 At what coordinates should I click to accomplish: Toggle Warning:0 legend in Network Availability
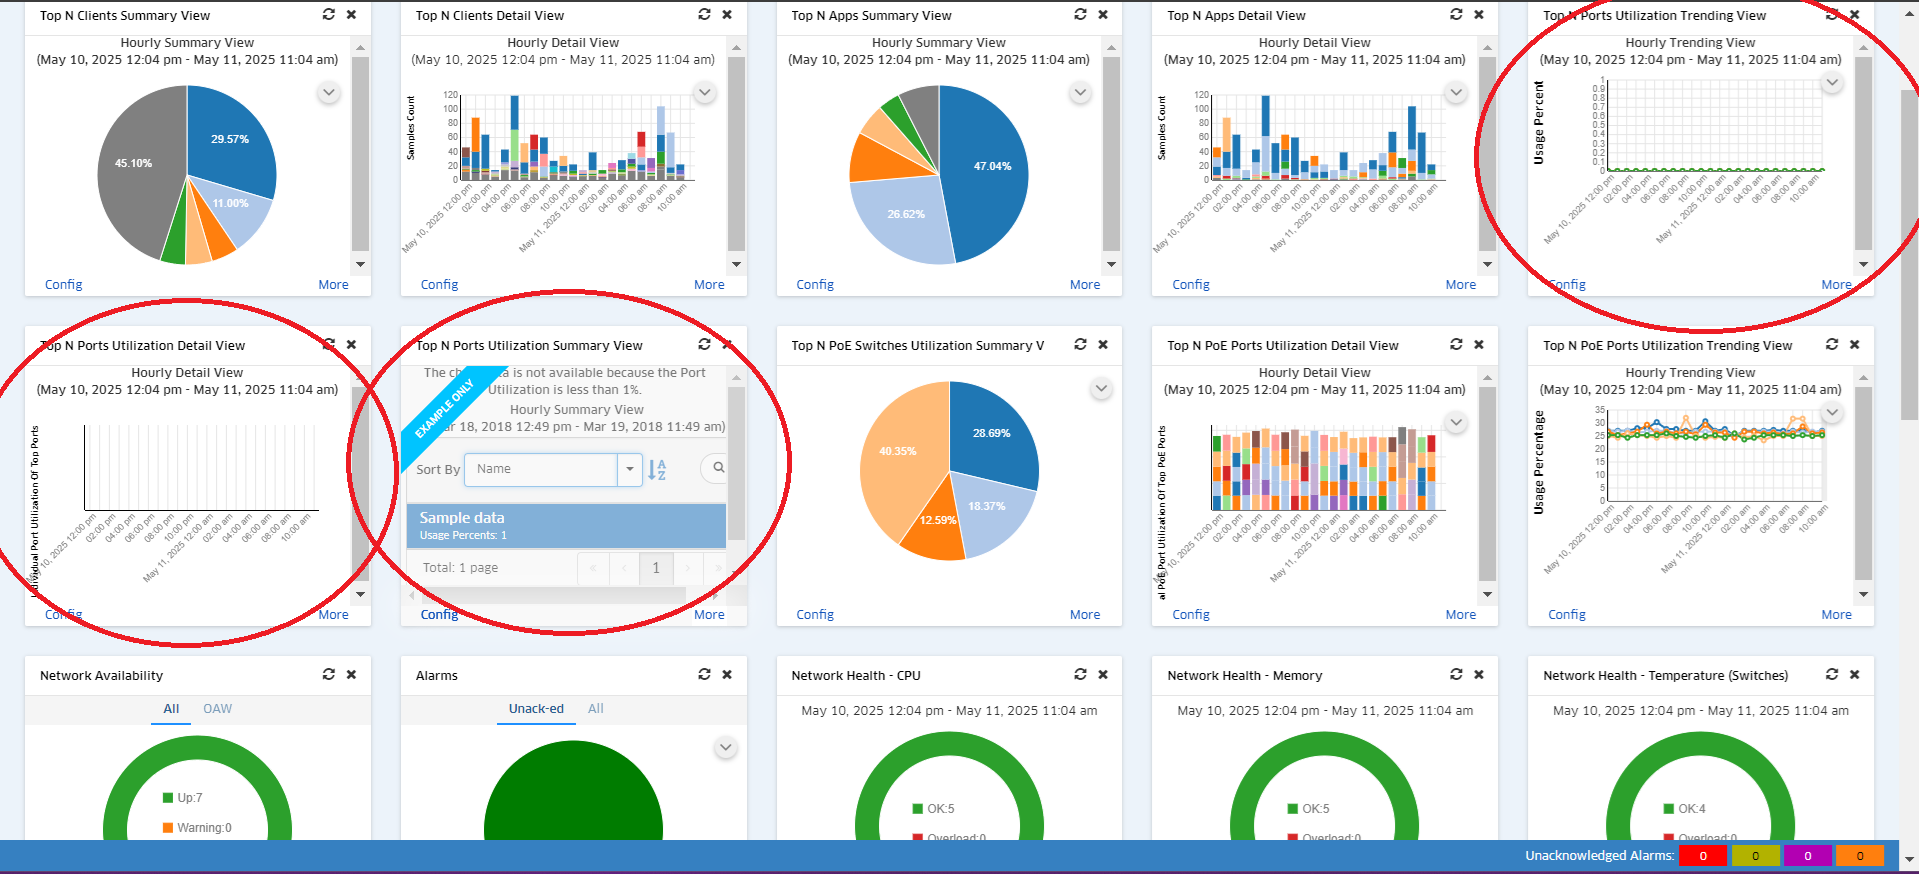coord(197,828)
